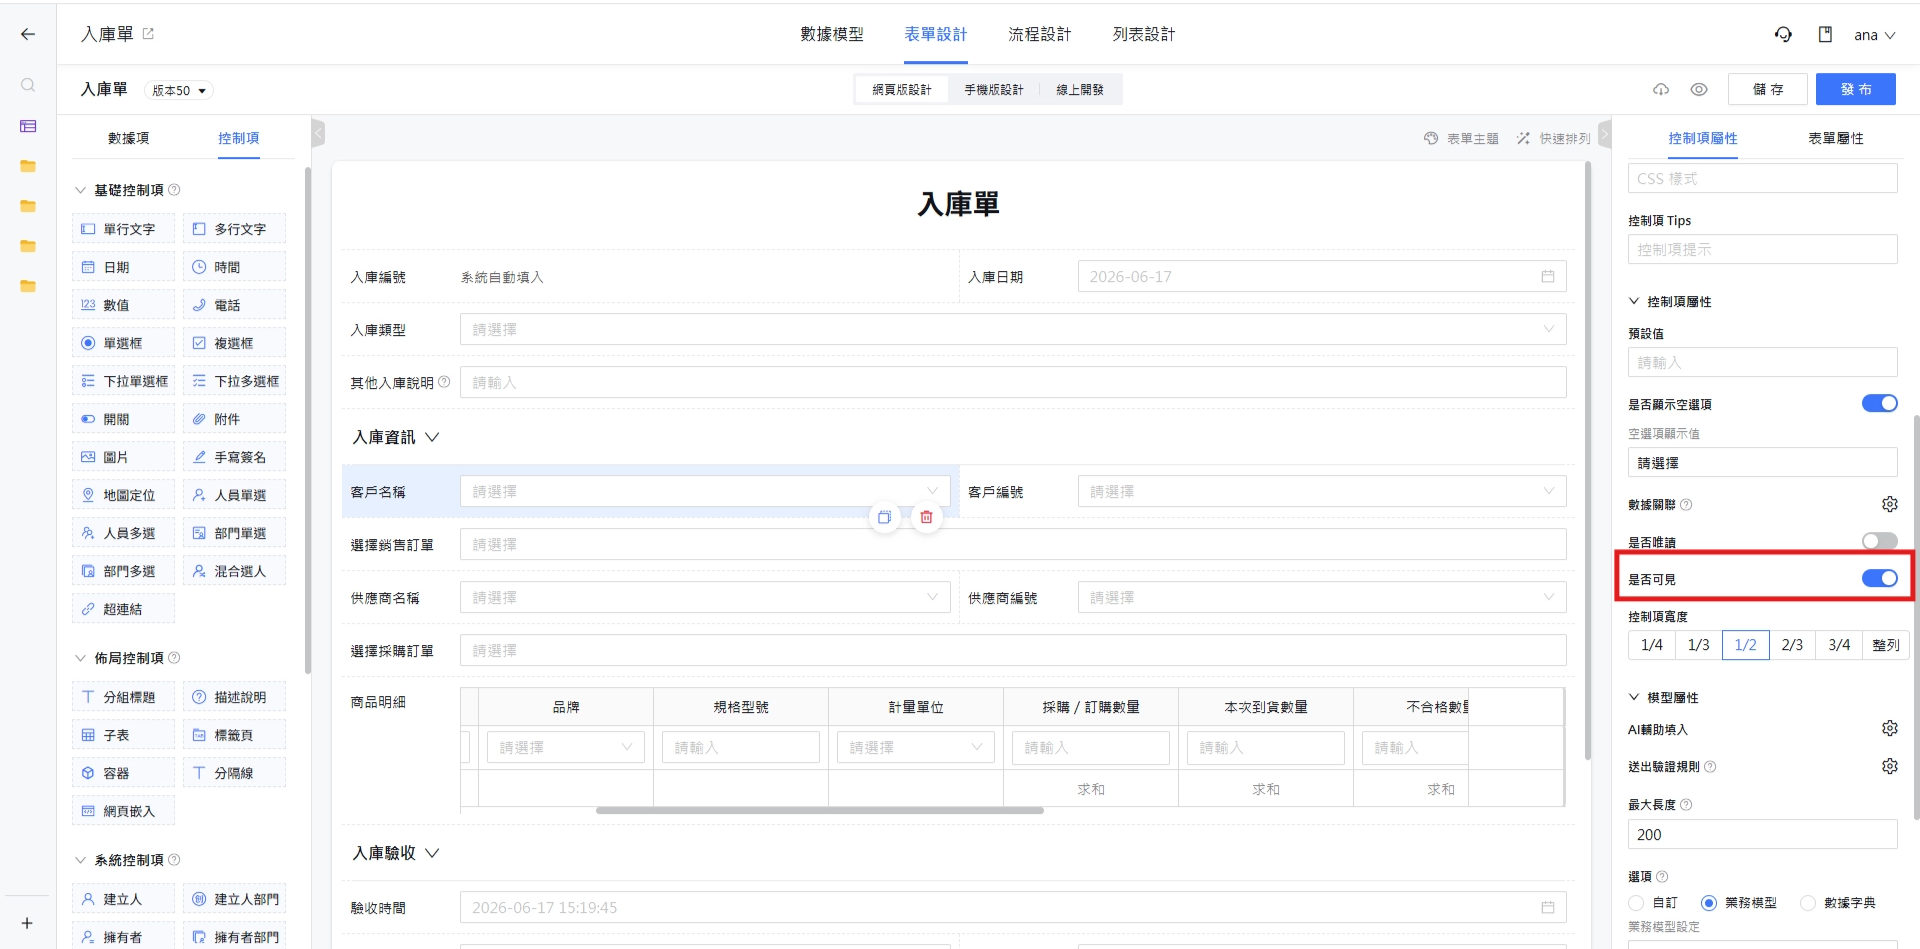Add the 超連結 control

click(x=123, y=609)
